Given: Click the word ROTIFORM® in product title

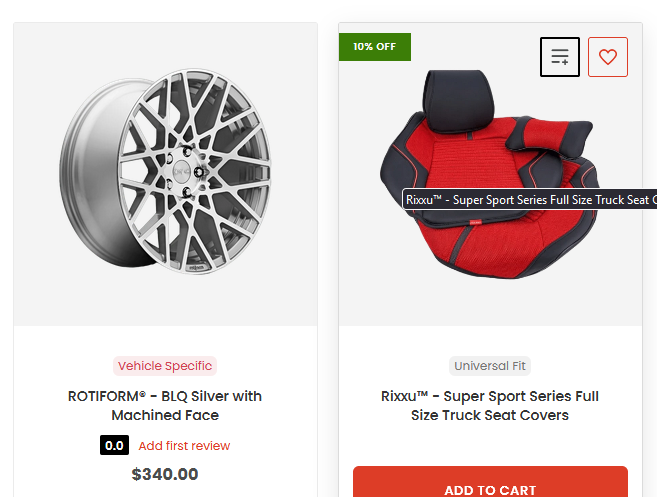Looking at the screenshot, I should (x=103, y=396).
